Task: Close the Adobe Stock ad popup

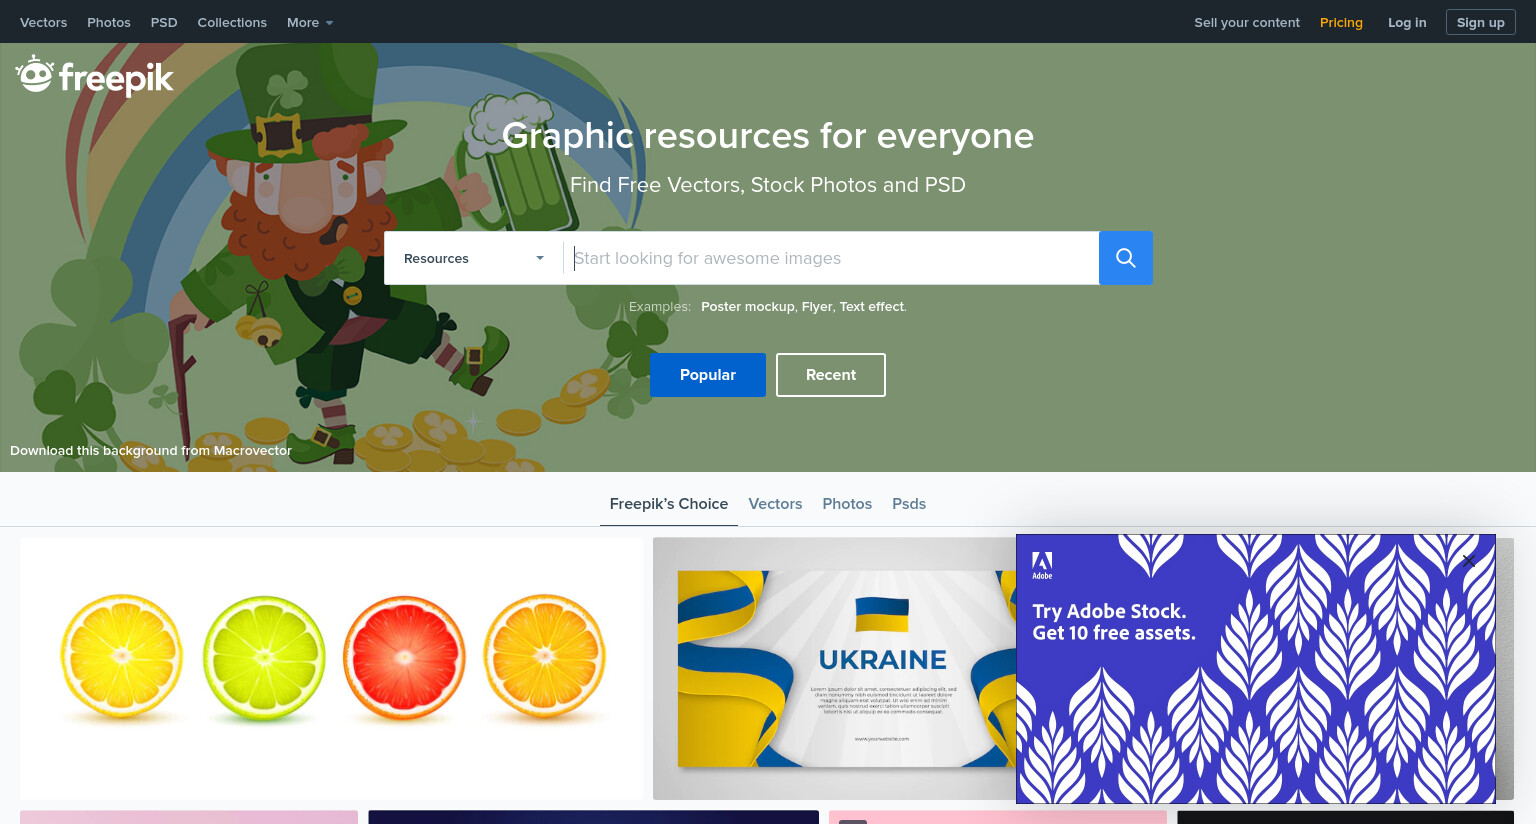Action: coord(1468,561)
